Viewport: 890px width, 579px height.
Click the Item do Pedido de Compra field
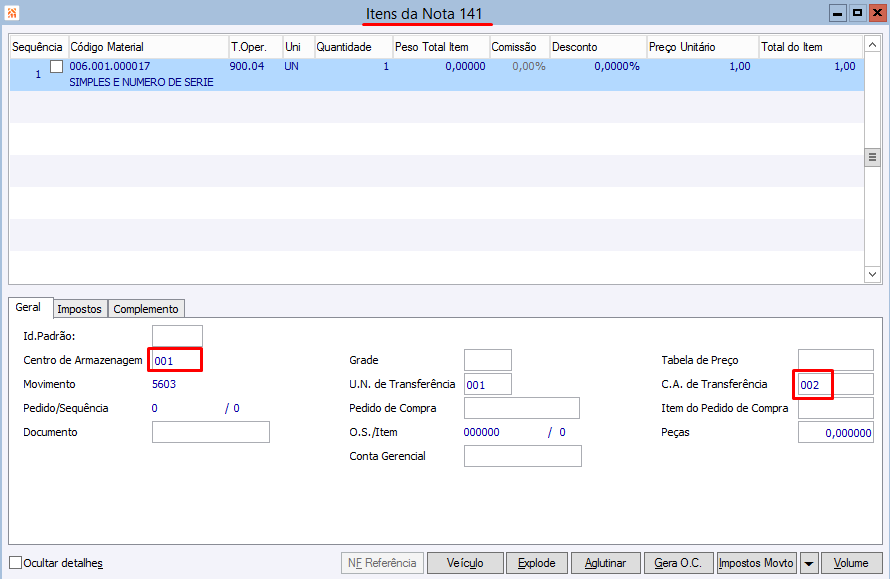(836, 408)
